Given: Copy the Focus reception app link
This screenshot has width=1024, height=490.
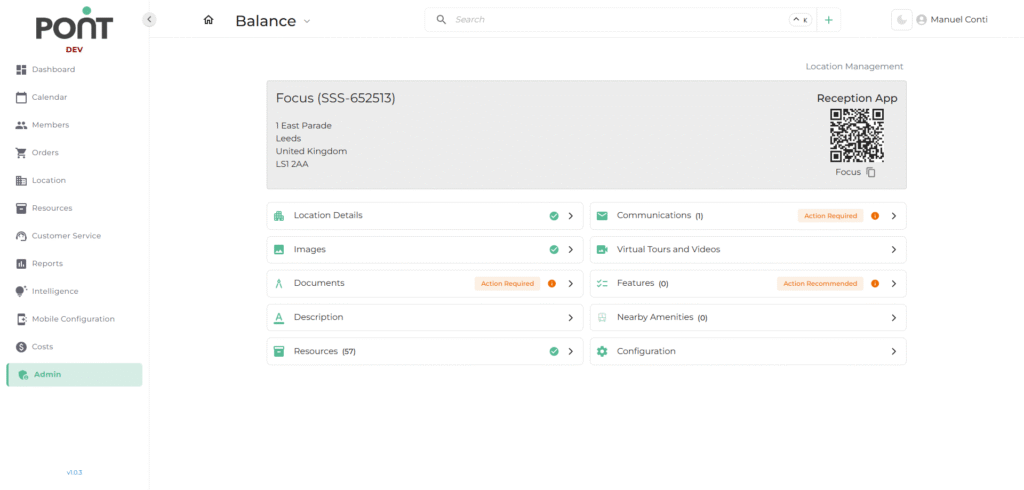Looking at the screenshot, I should pyautogui.click(x=871, y=172).
